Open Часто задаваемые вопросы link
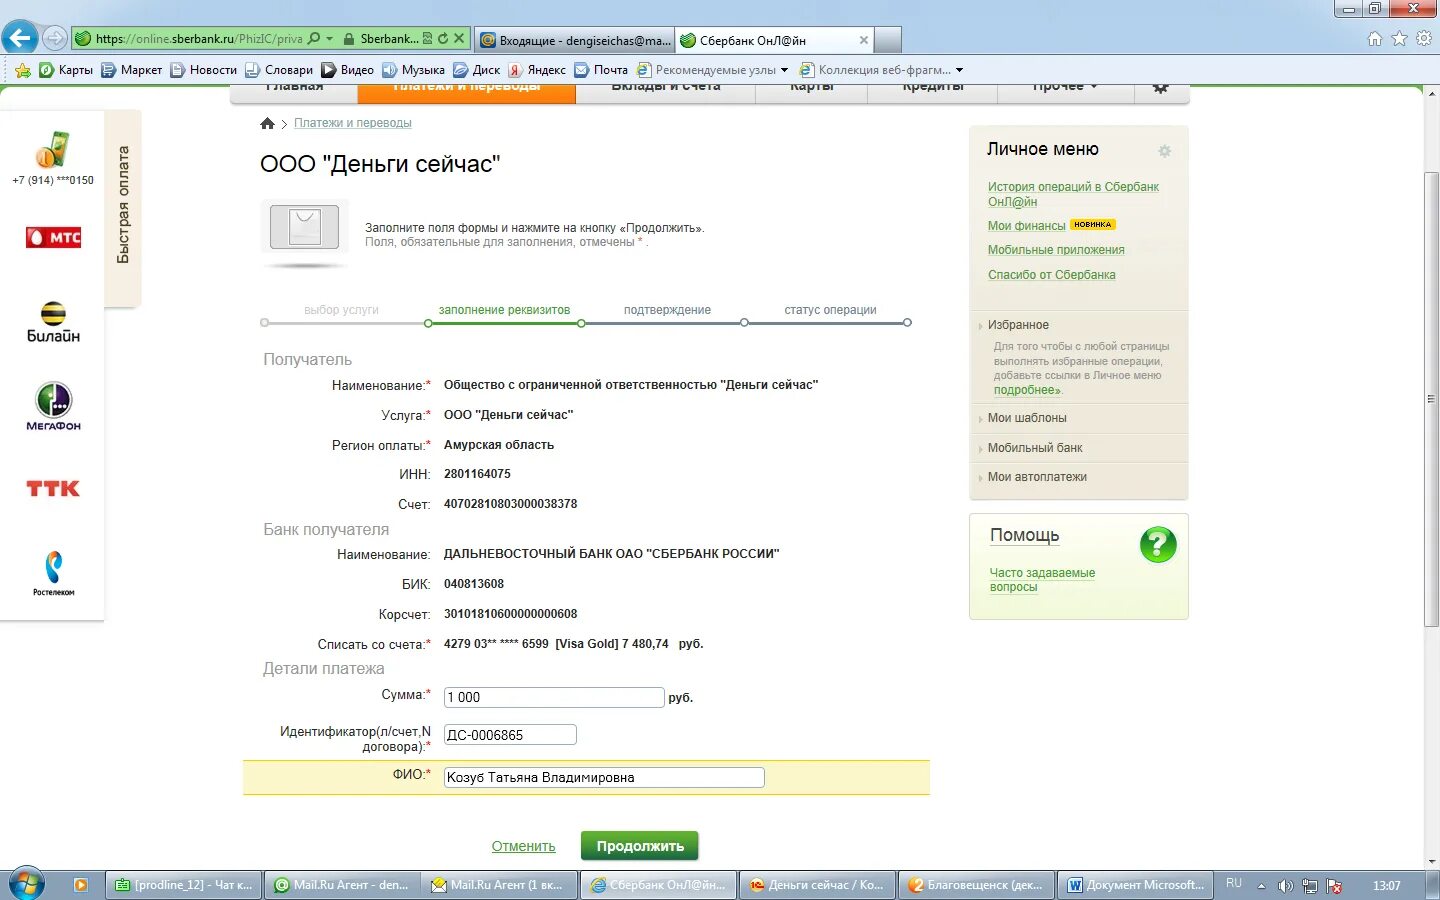This screenshot has width=1440, height=900. coord(1042,580)
